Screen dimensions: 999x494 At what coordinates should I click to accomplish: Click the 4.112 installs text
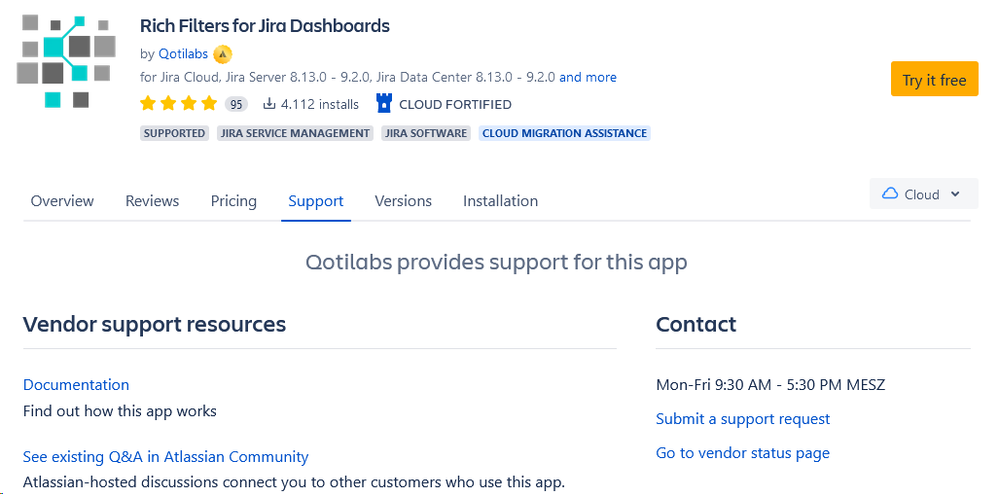320,104
